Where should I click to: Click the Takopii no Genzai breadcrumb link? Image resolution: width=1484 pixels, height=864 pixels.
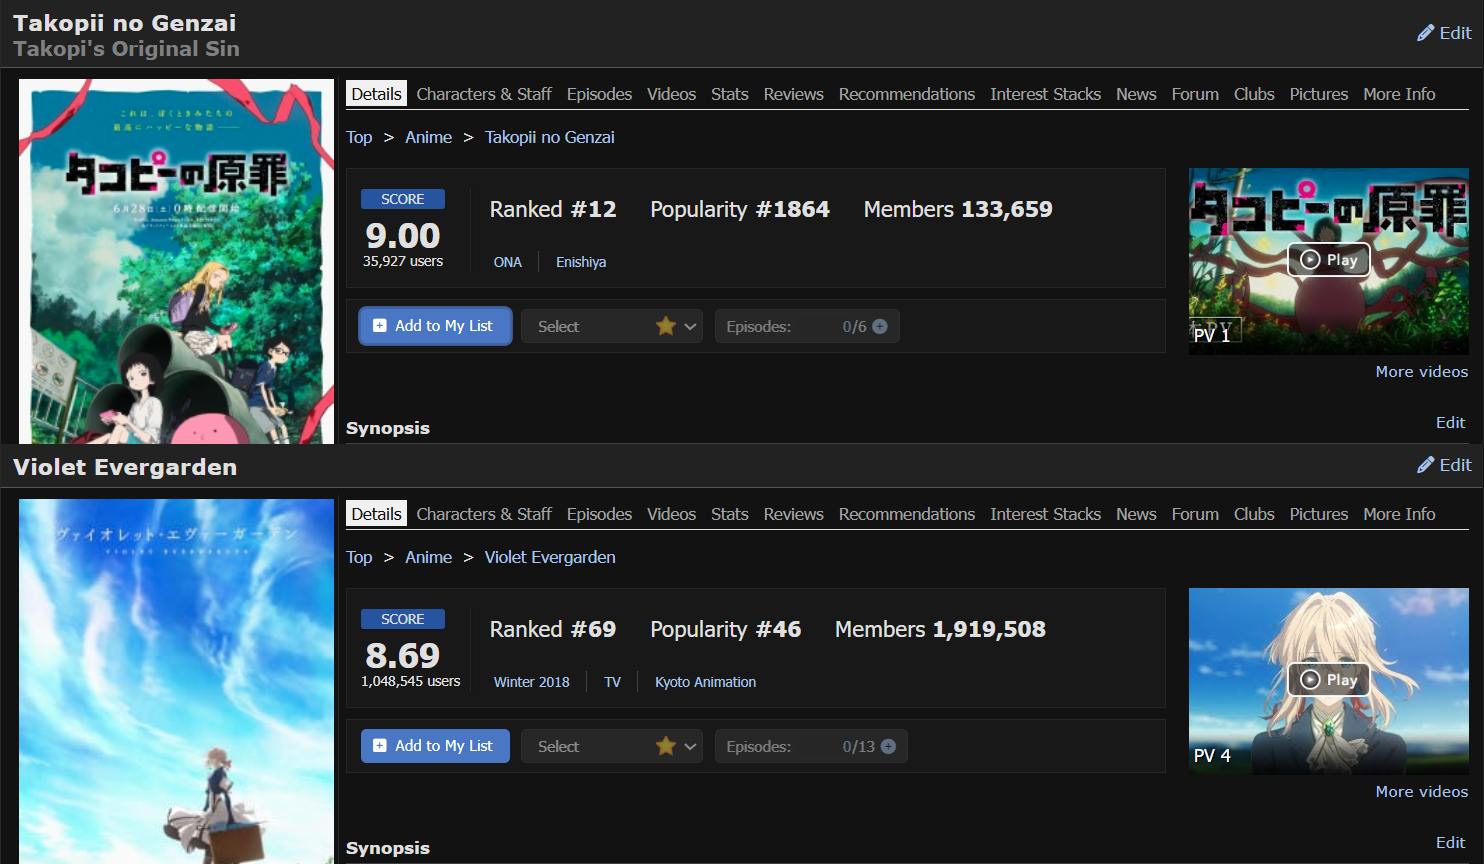pos(550,137)
